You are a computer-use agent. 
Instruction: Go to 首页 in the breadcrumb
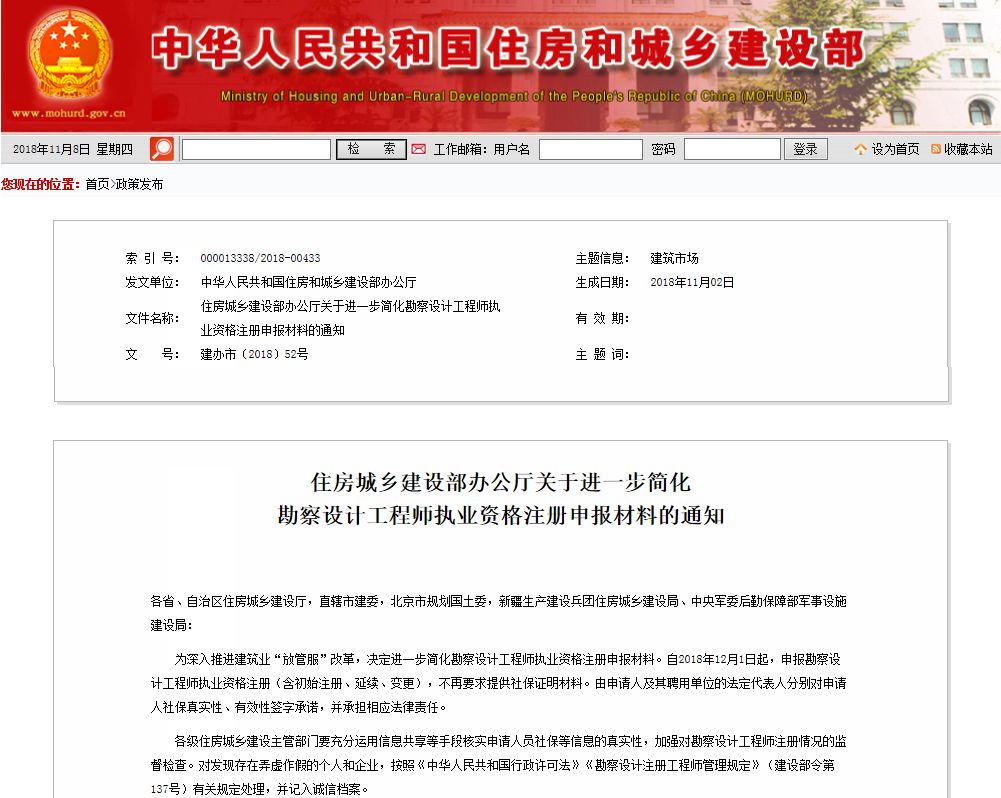click(x=97, y=184)
